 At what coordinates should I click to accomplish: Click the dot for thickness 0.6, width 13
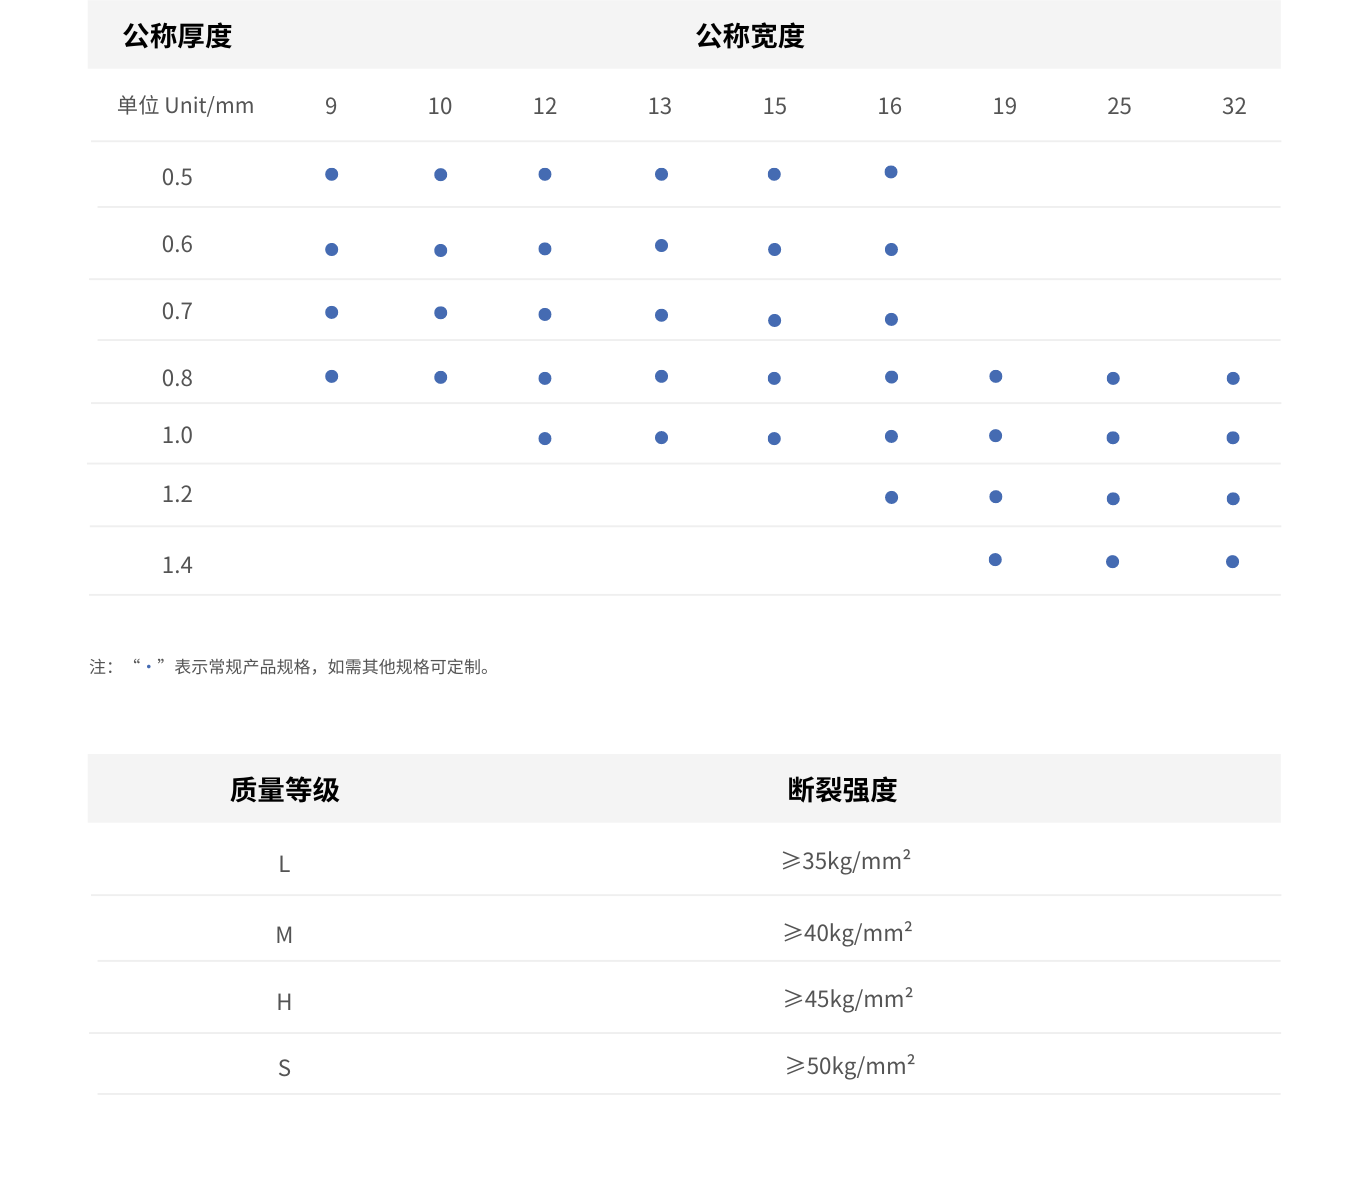click(661, 245)
